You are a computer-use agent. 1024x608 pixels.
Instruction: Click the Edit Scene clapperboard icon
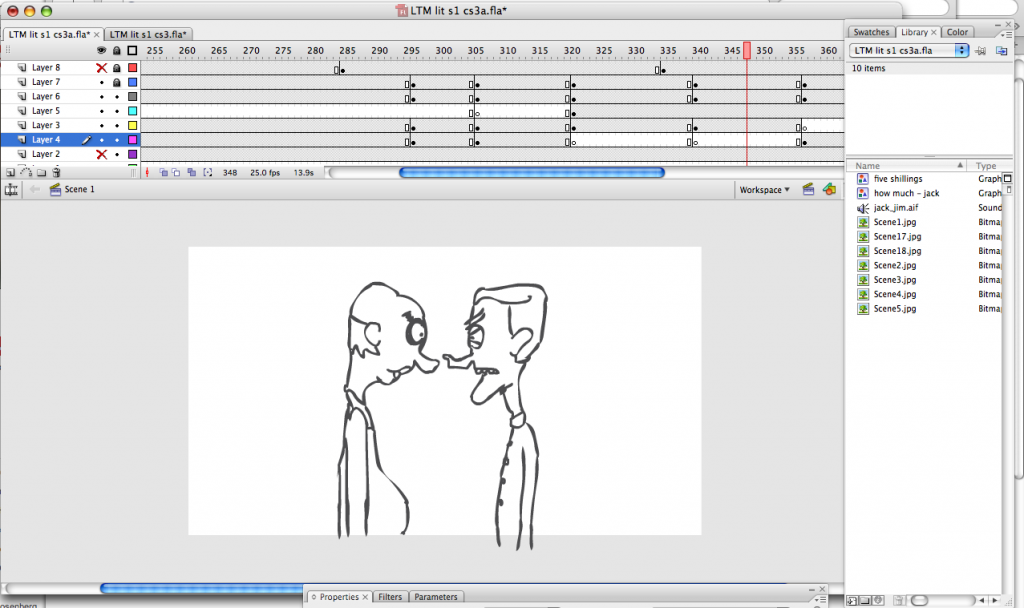(808, 189)
